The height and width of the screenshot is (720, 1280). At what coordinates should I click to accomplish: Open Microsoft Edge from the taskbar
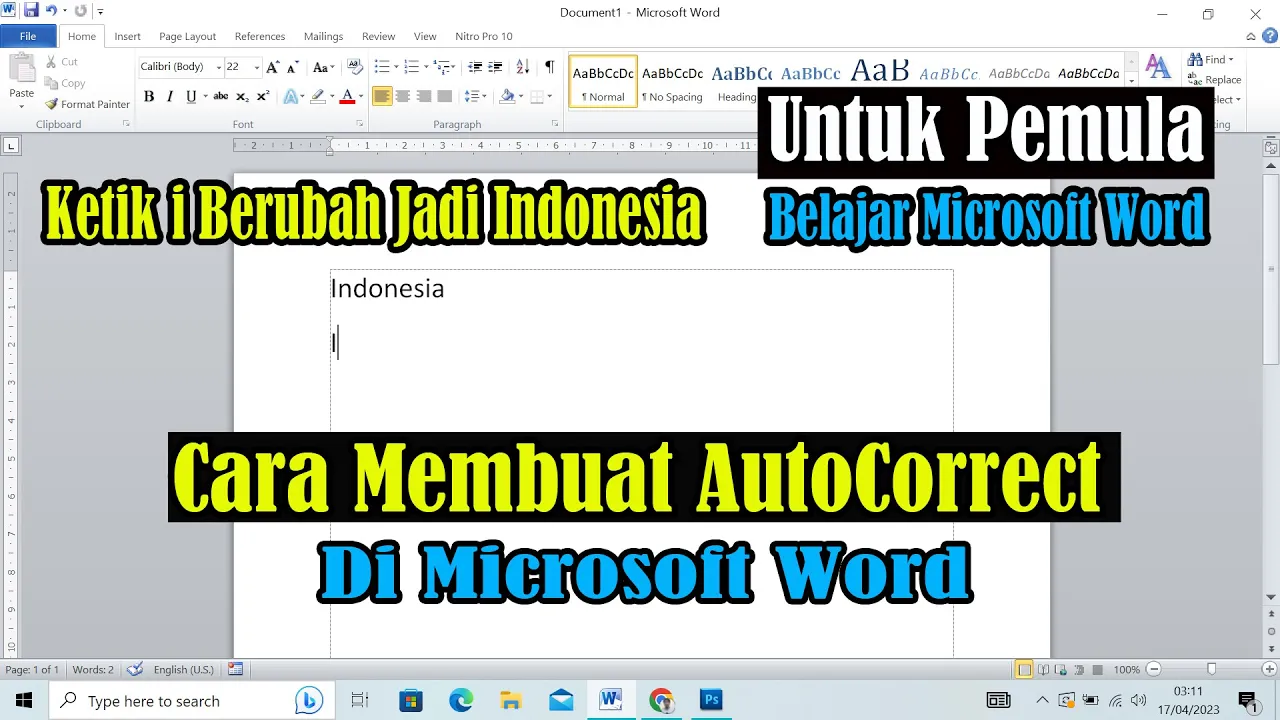click(461, 700)
